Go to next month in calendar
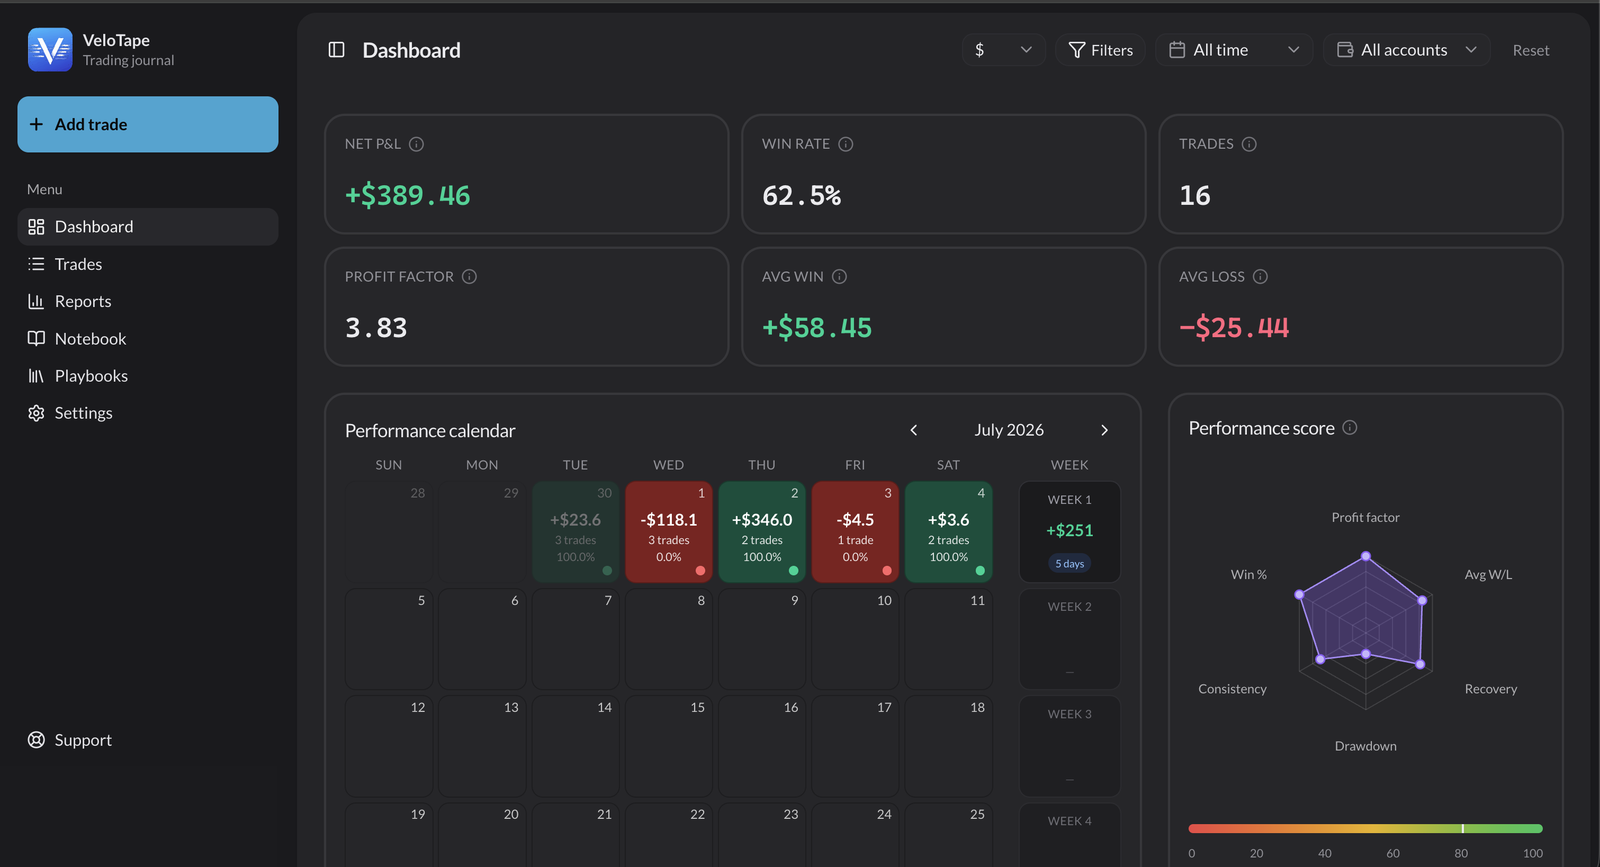1600x867 pixels. [x=1104, y=430]
